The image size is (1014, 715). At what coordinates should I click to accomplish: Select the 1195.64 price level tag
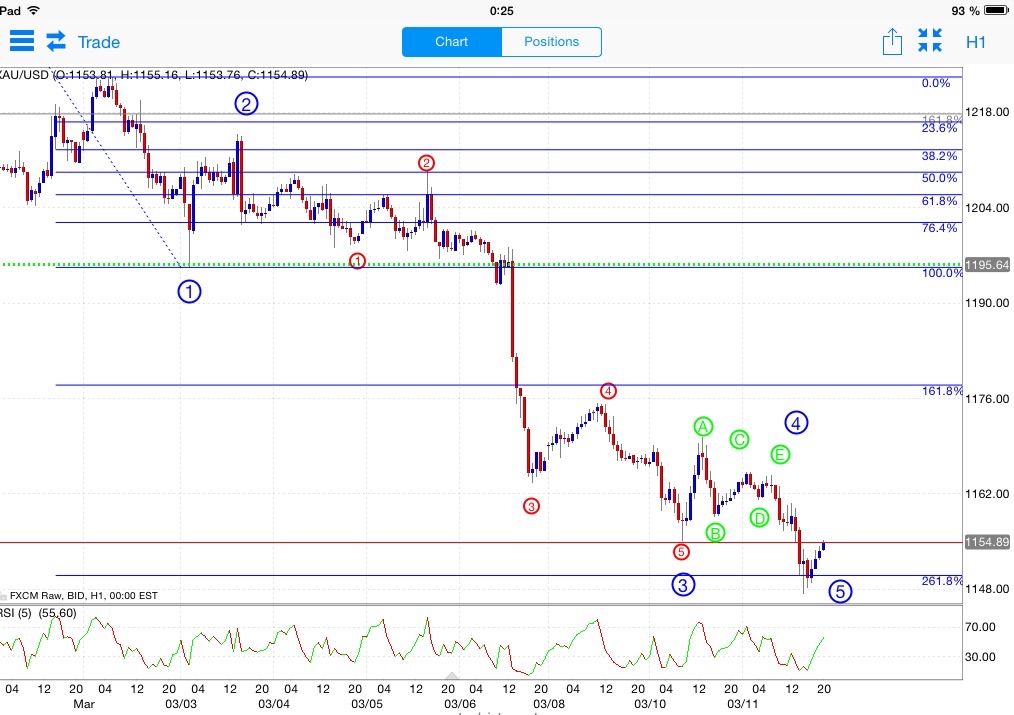click(987, 265)
